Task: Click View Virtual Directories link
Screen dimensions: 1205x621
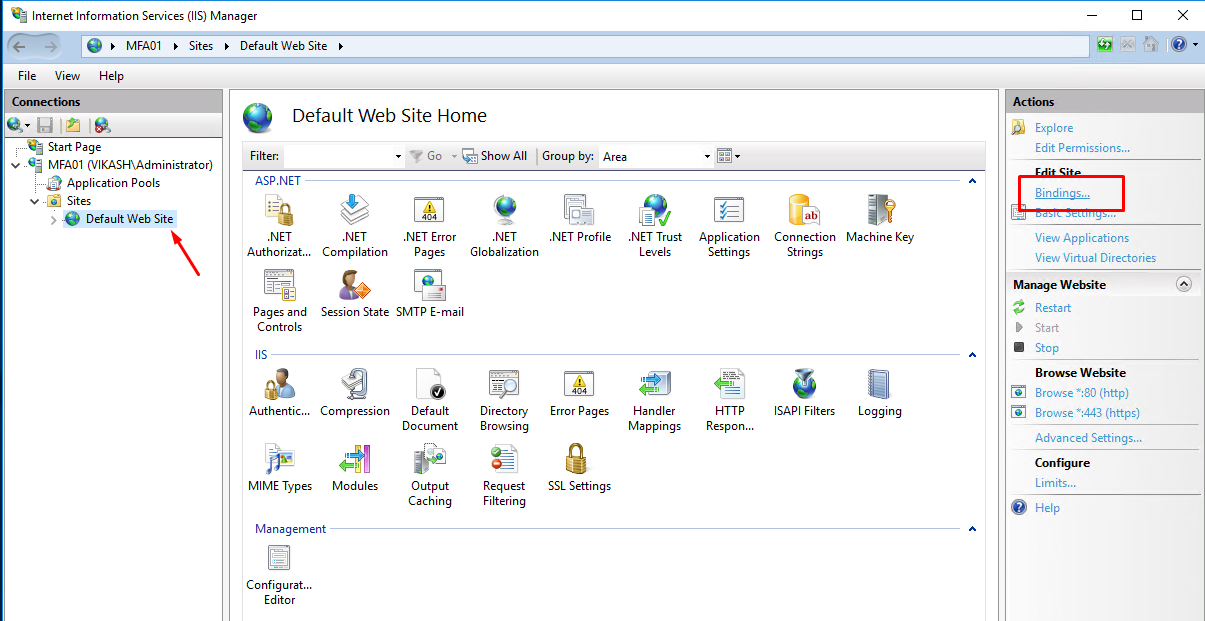Action: pos(1095,258)
